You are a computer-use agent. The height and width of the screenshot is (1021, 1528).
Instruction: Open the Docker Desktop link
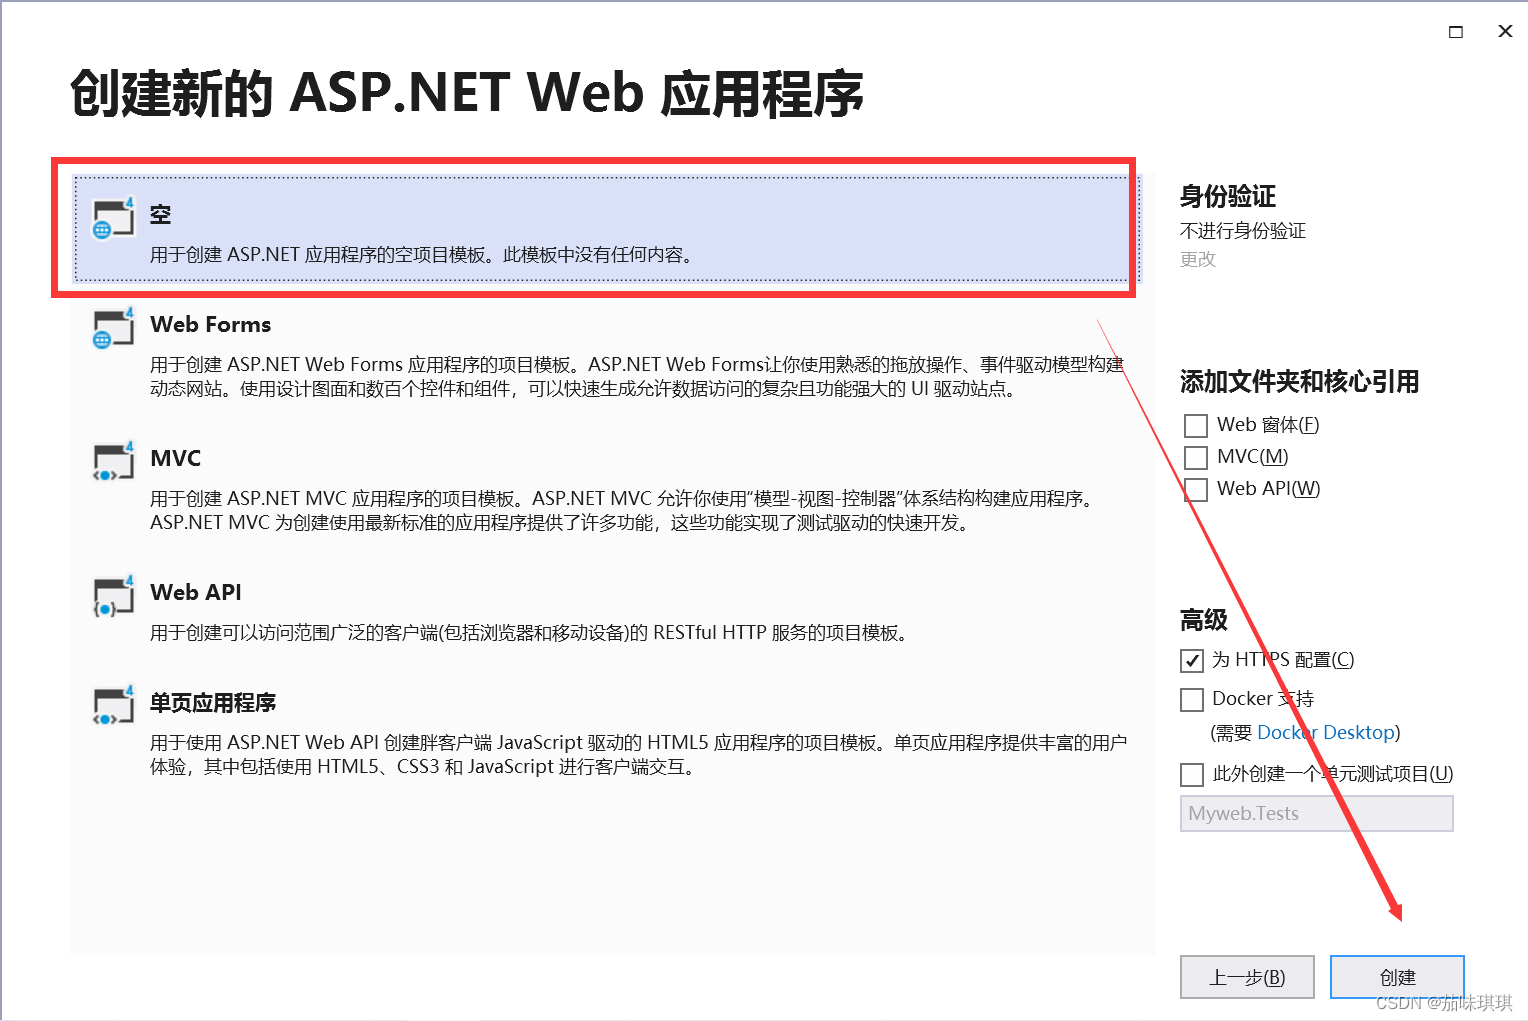coord(1326,733)
